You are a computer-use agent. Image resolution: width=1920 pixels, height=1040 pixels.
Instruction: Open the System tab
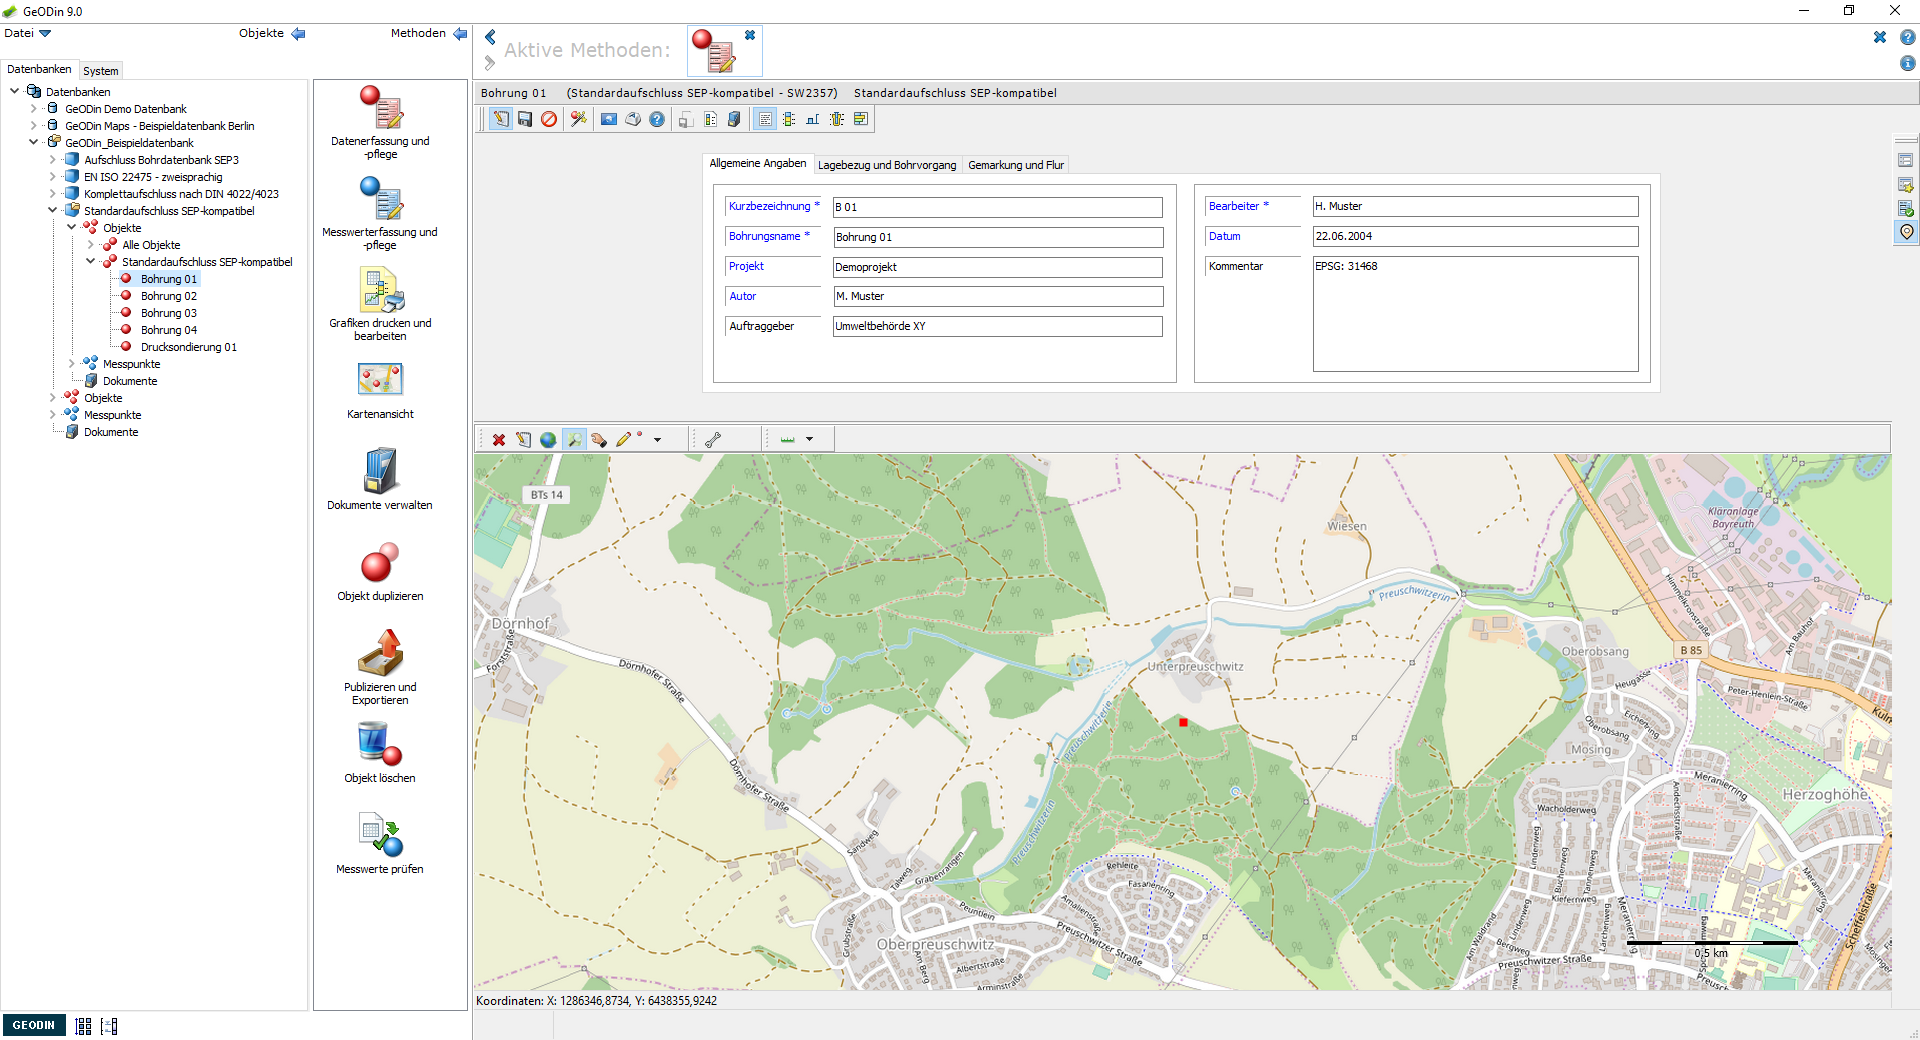100,71
